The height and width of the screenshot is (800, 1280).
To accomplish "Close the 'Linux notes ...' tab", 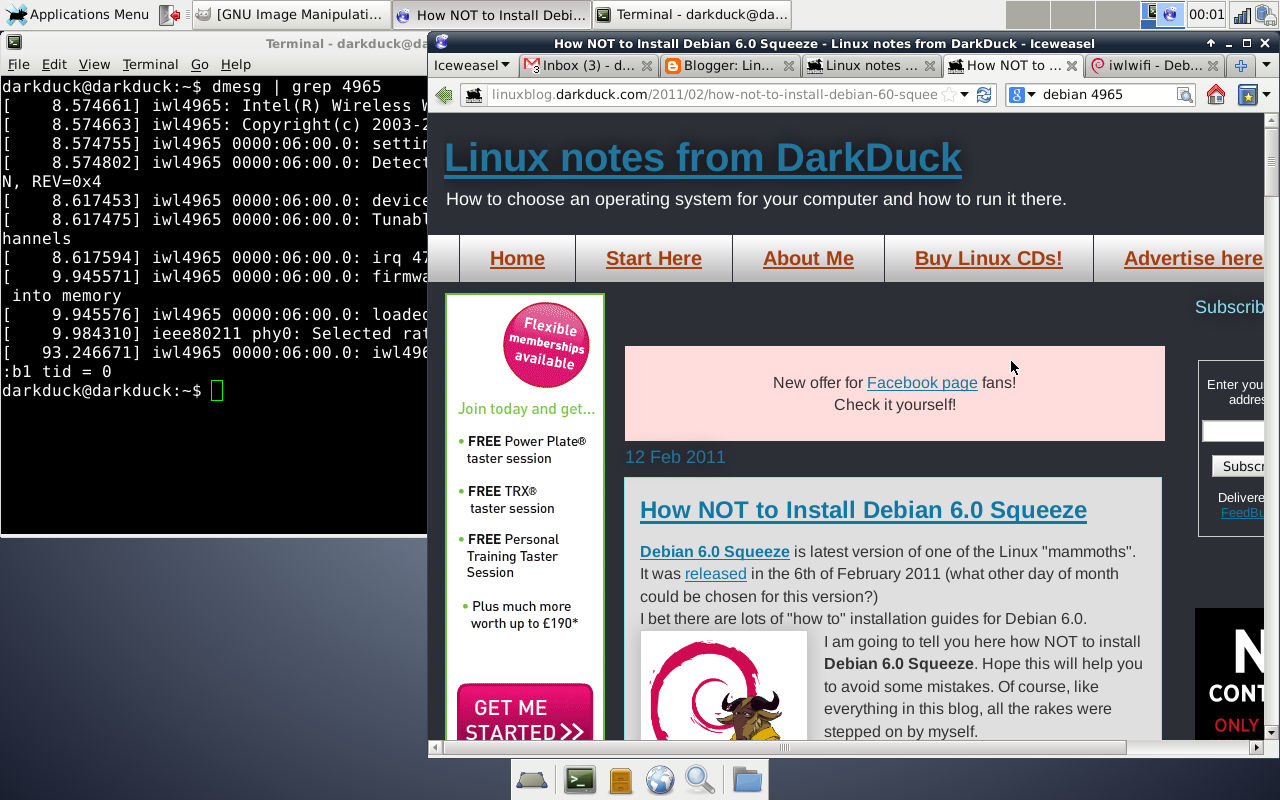I will pos(929,66).
